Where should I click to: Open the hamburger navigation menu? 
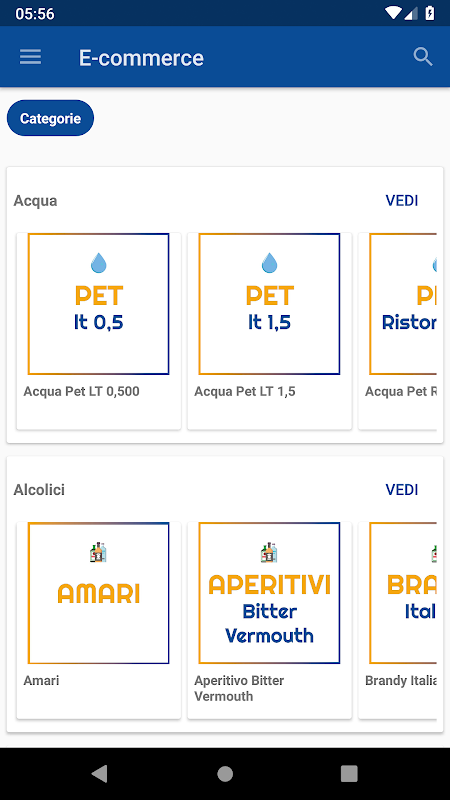(x=31, y=58)
